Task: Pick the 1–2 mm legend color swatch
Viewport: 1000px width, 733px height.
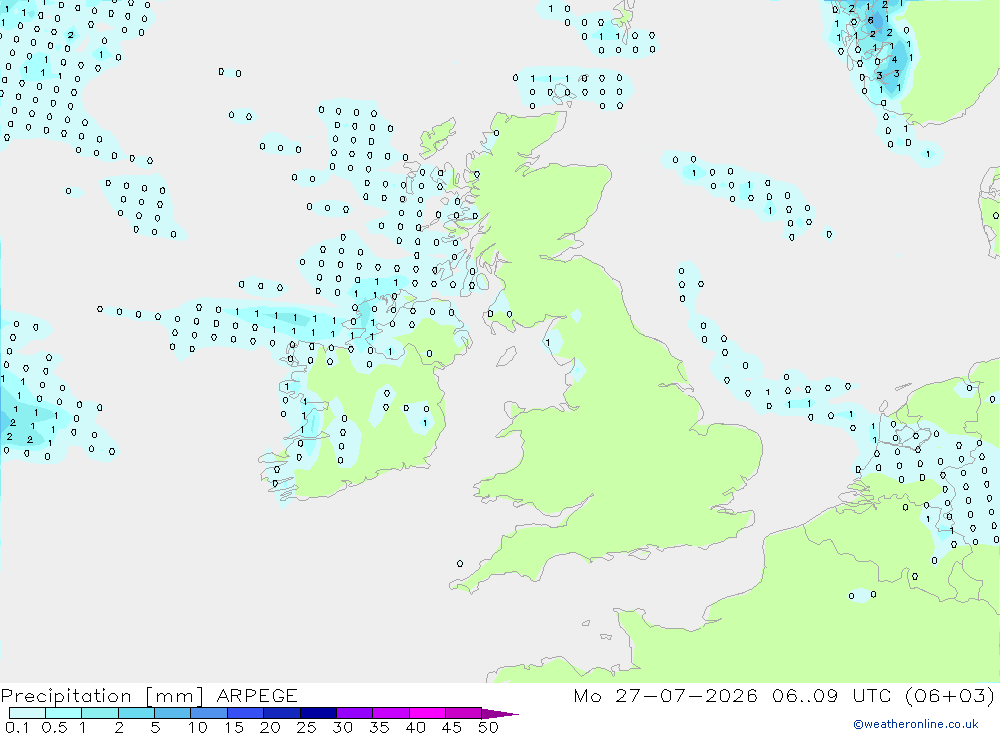Action: (x=100, y=713)
